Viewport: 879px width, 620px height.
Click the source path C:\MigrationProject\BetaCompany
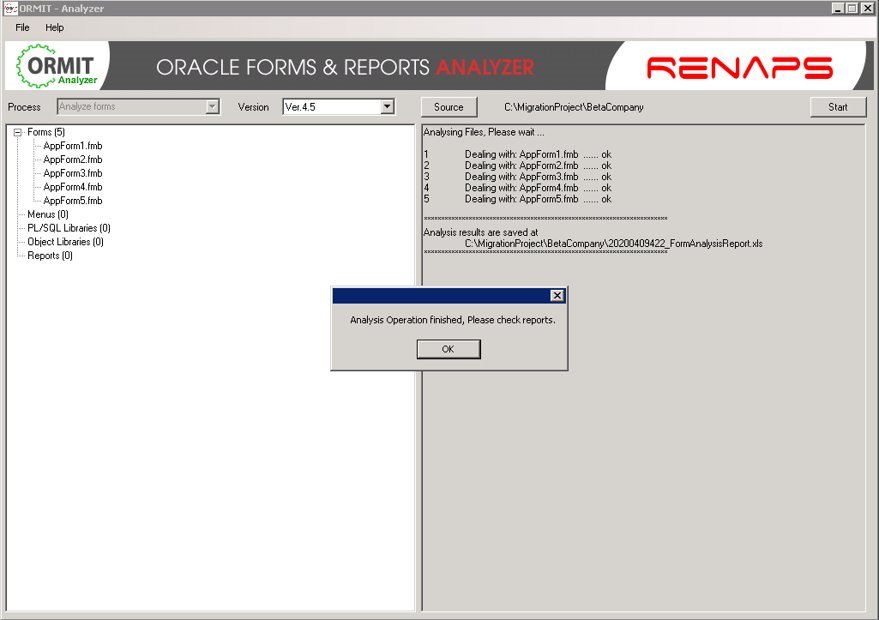coord(573,107)
